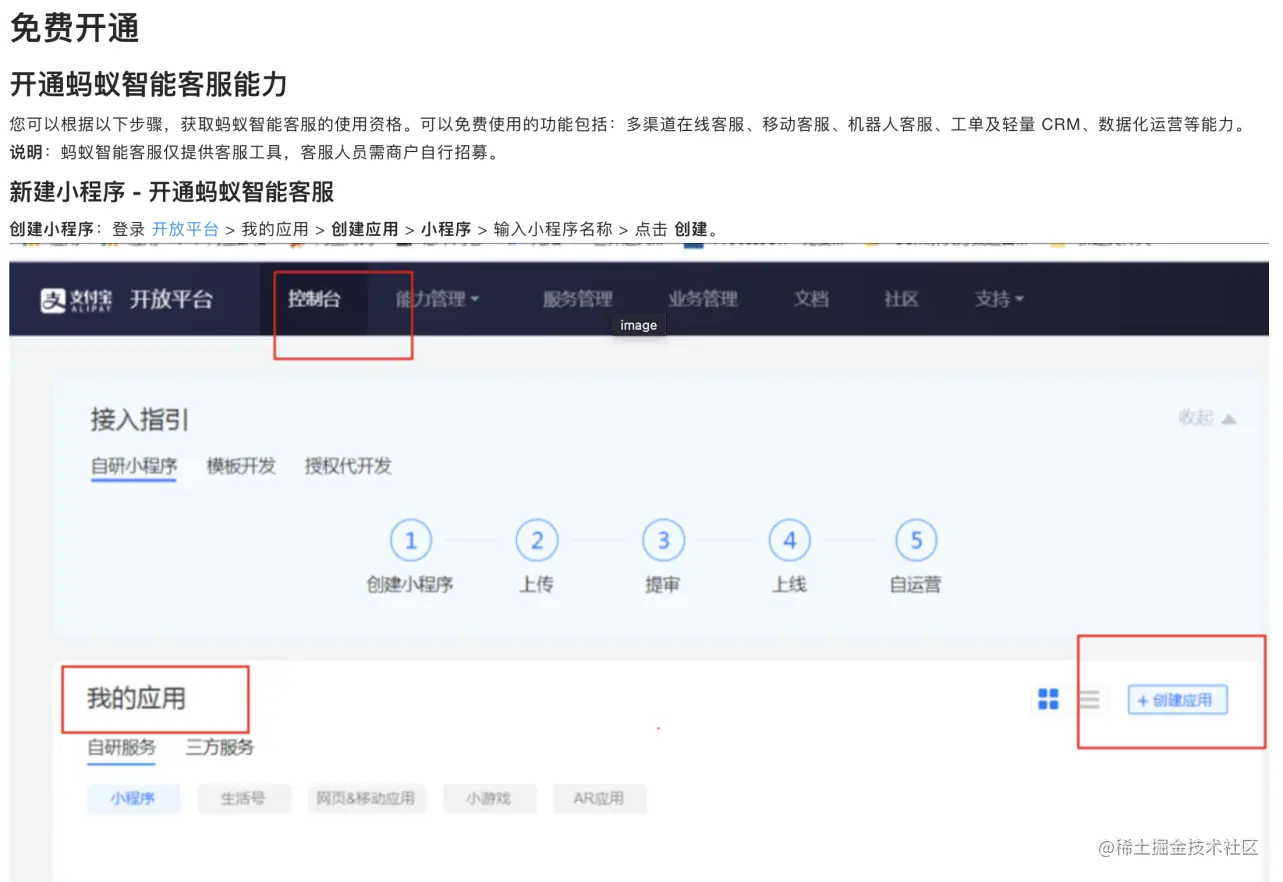Image resolution: width=1283 pixels, height=882 pixels.
Task: Select the 自研服务 tab
Action: (121, 747)
